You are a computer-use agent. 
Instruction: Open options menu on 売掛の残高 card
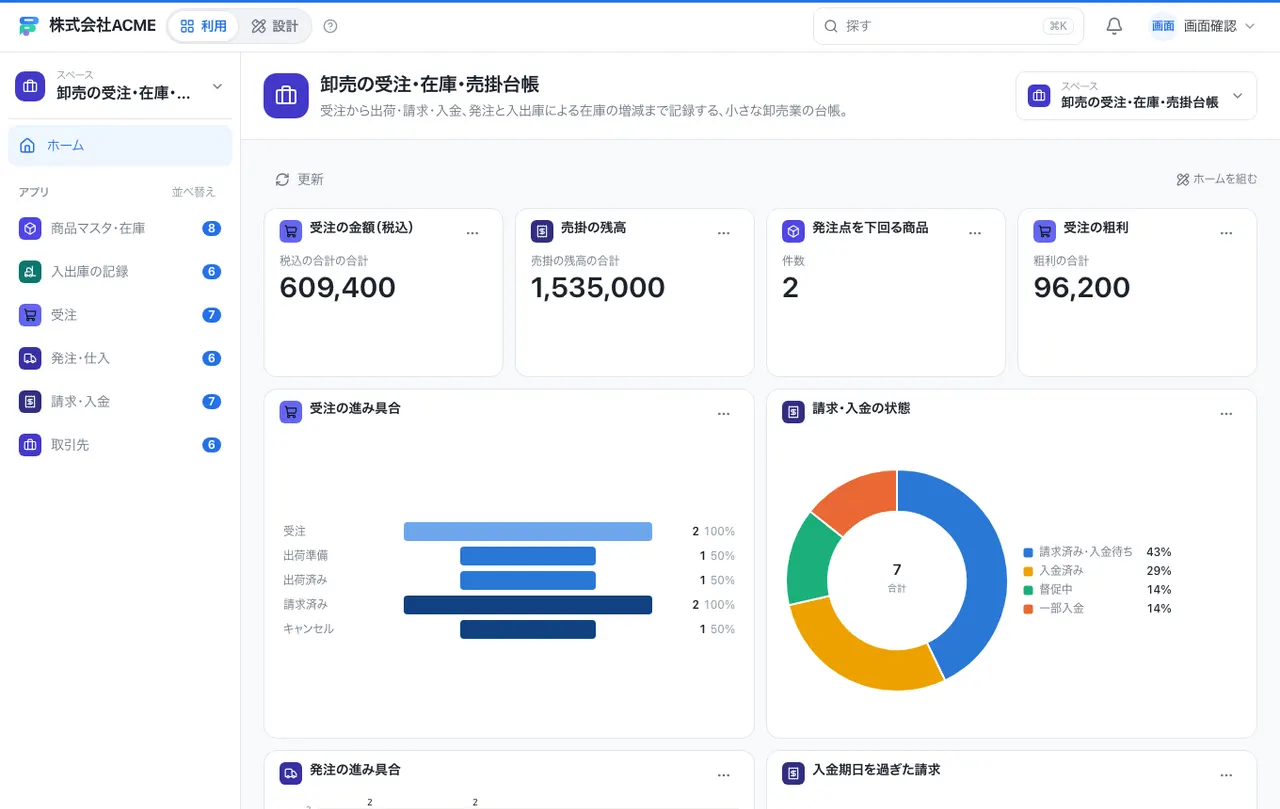pyautogui.click(x=724, y=232)
